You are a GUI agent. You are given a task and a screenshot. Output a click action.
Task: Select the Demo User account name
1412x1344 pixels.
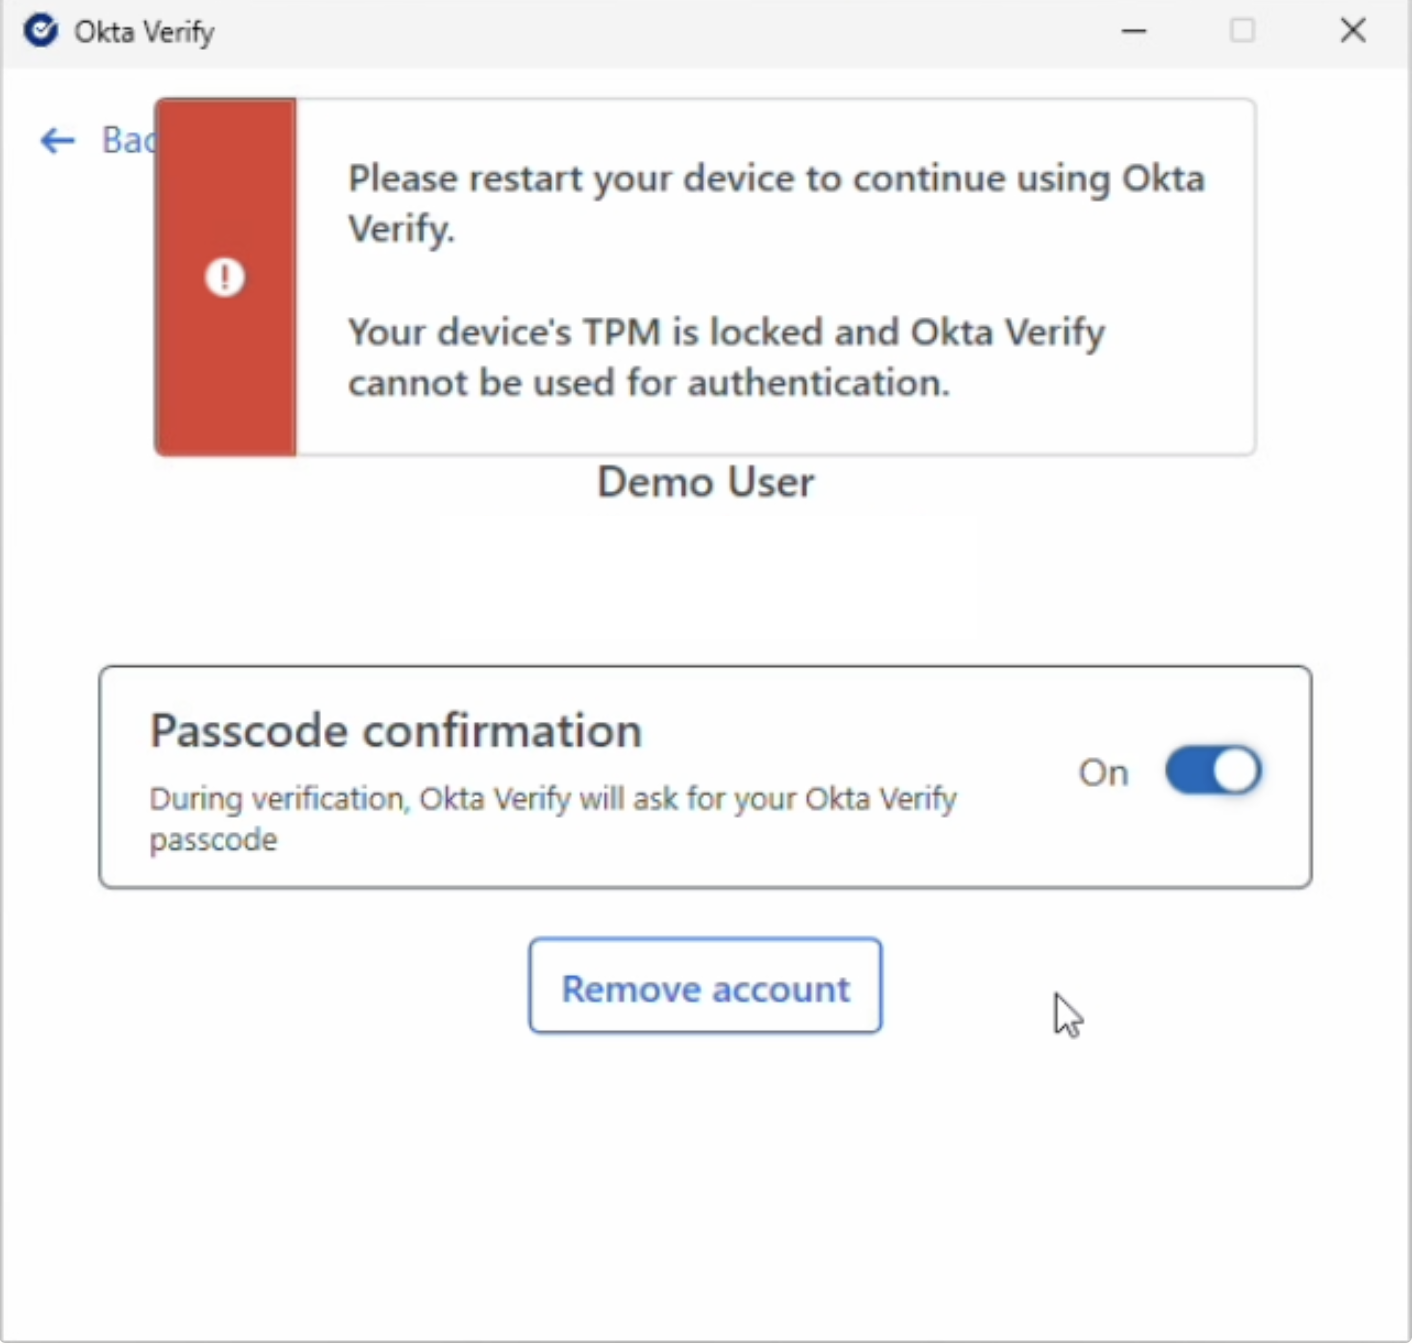point(705,483)
